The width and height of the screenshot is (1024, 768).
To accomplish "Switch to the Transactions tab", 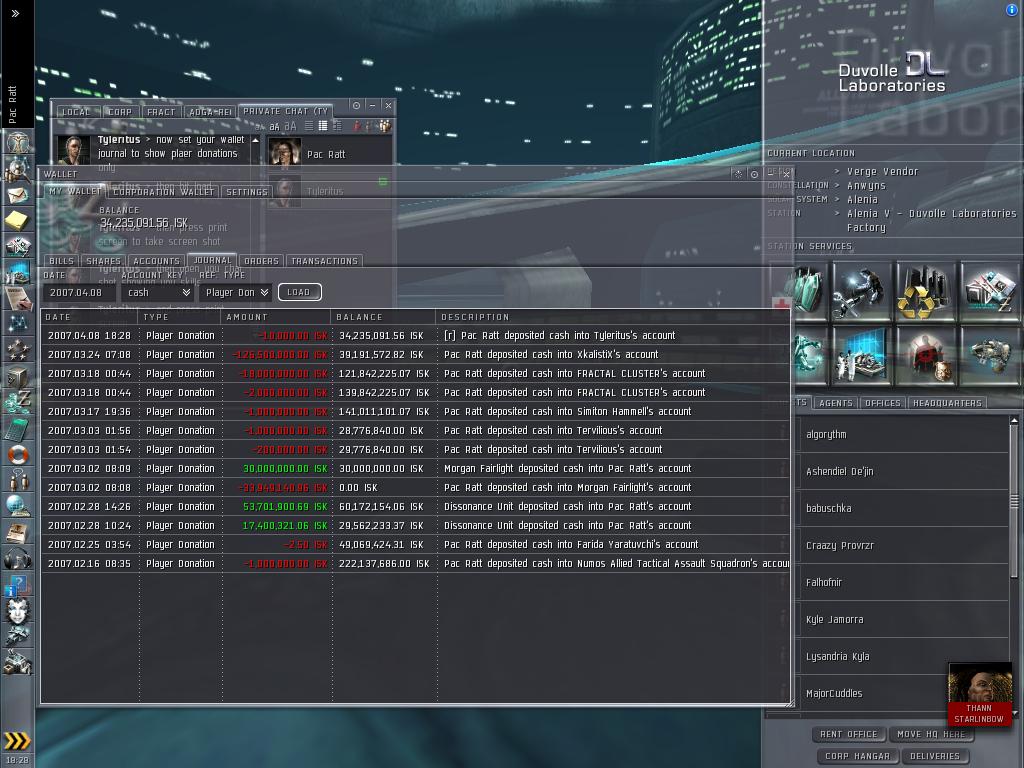I will click(324, 261).
